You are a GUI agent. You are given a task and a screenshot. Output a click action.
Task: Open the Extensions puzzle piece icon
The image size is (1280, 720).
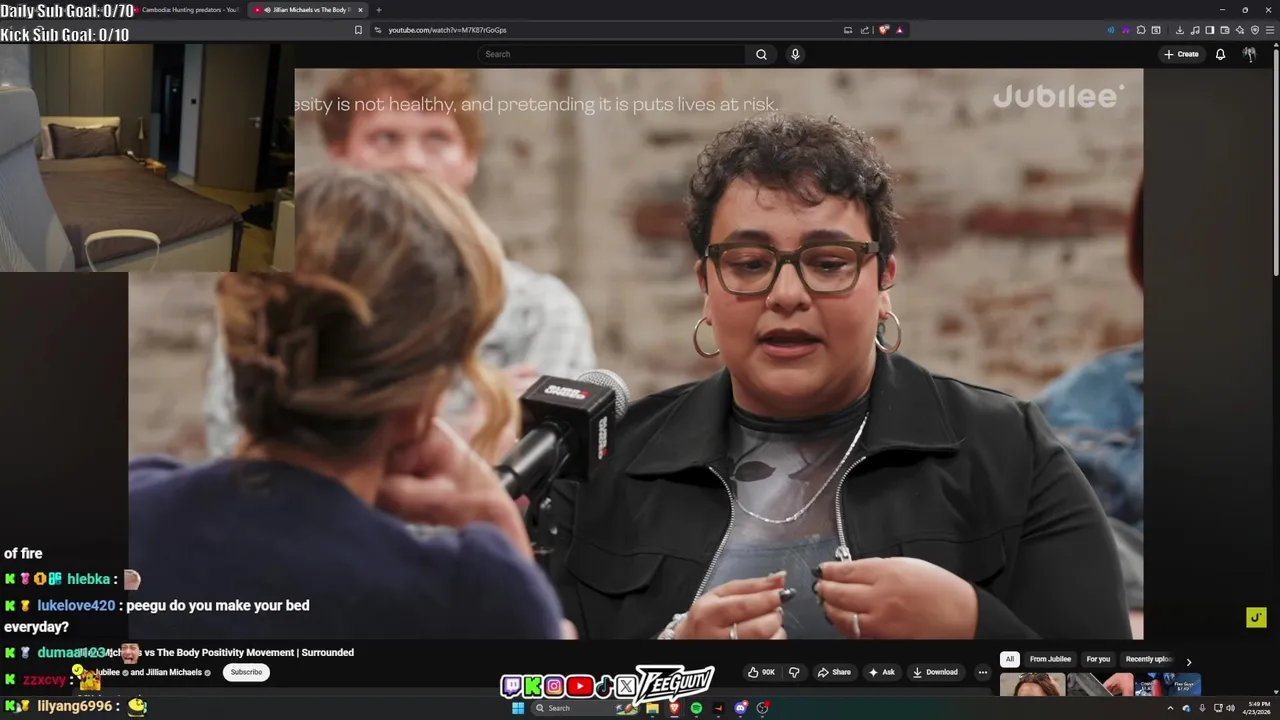(1141, 30)
